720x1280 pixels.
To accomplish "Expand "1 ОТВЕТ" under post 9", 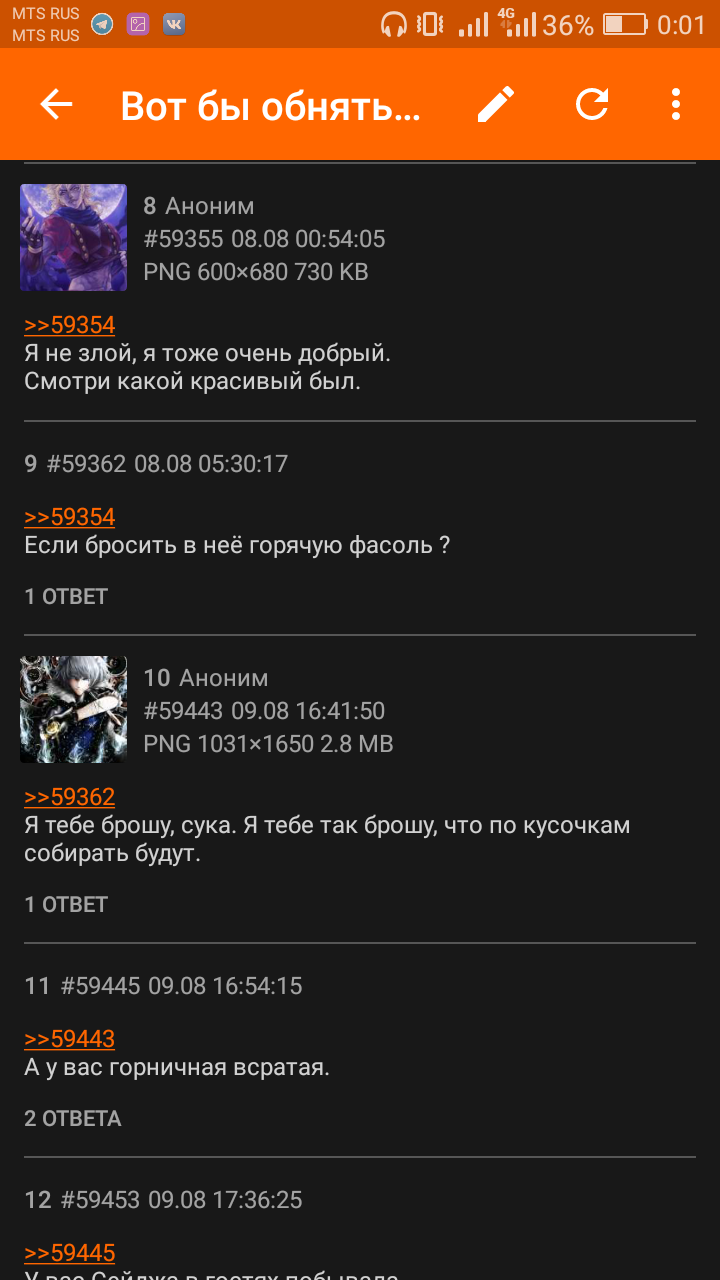I will pos(66,597).
